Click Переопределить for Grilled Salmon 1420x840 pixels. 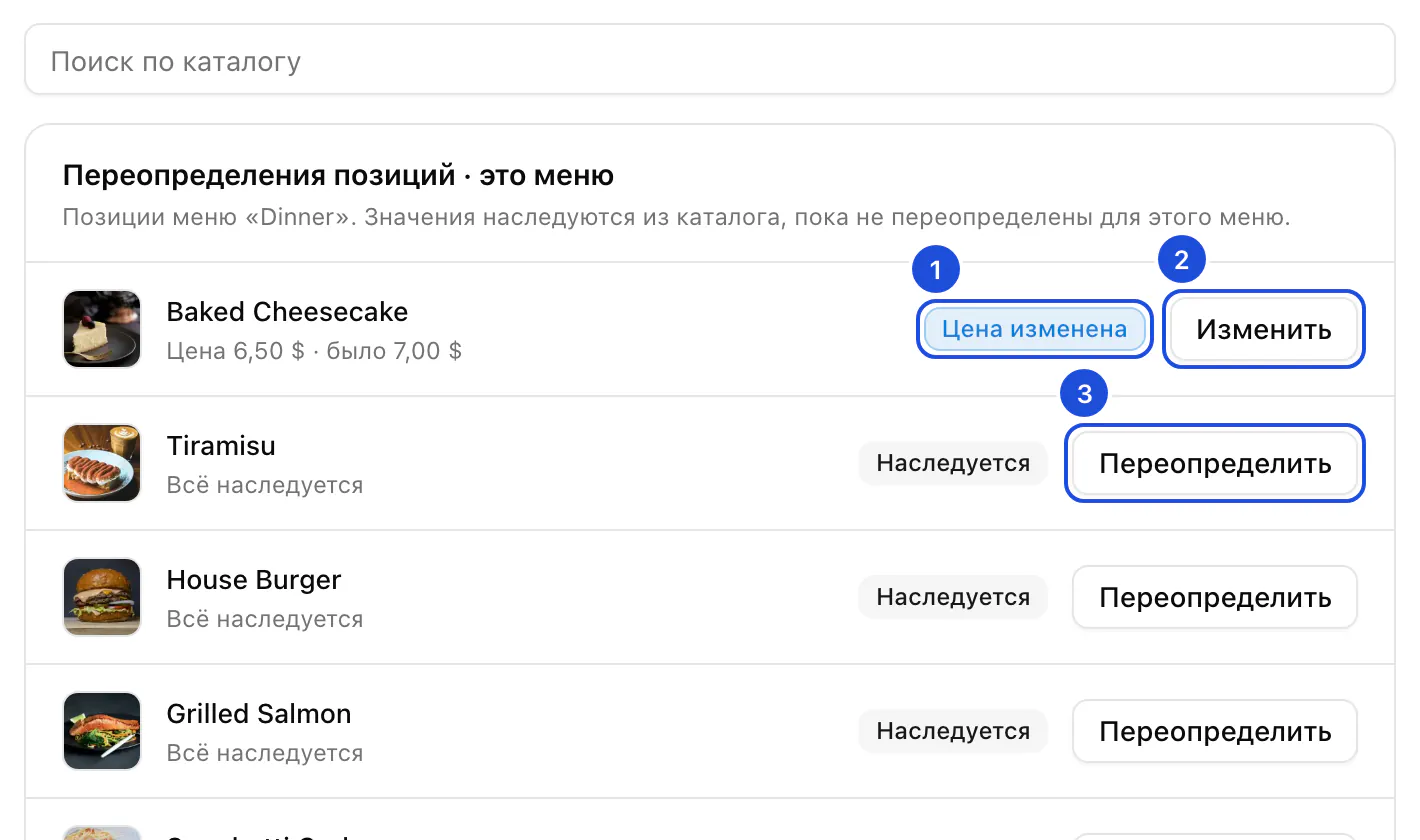(x=1215, y=731)
